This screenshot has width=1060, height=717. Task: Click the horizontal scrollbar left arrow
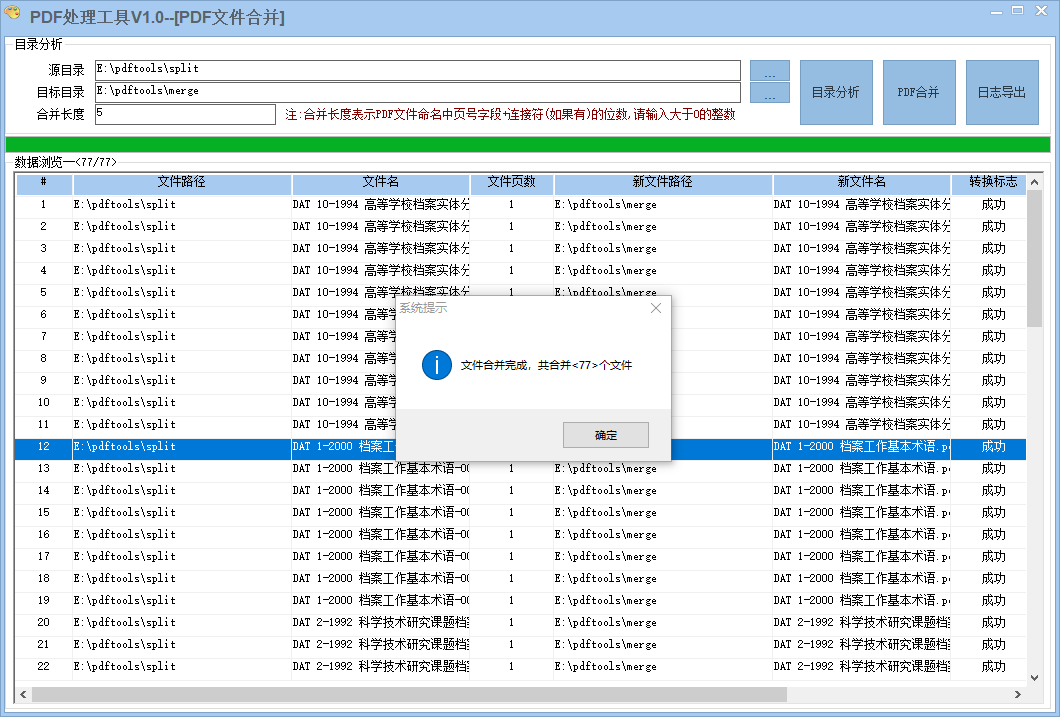(x=24, y=694)
